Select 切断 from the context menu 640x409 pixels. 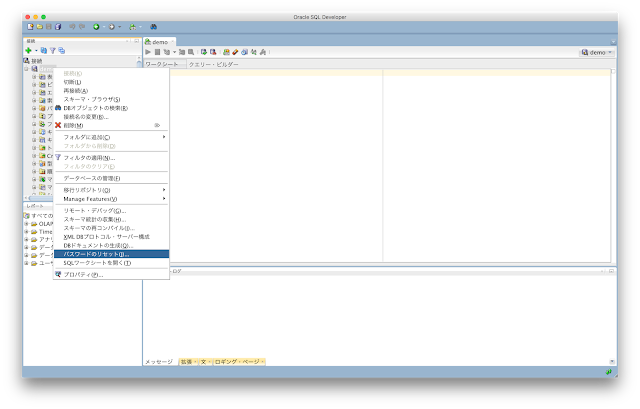111,82
